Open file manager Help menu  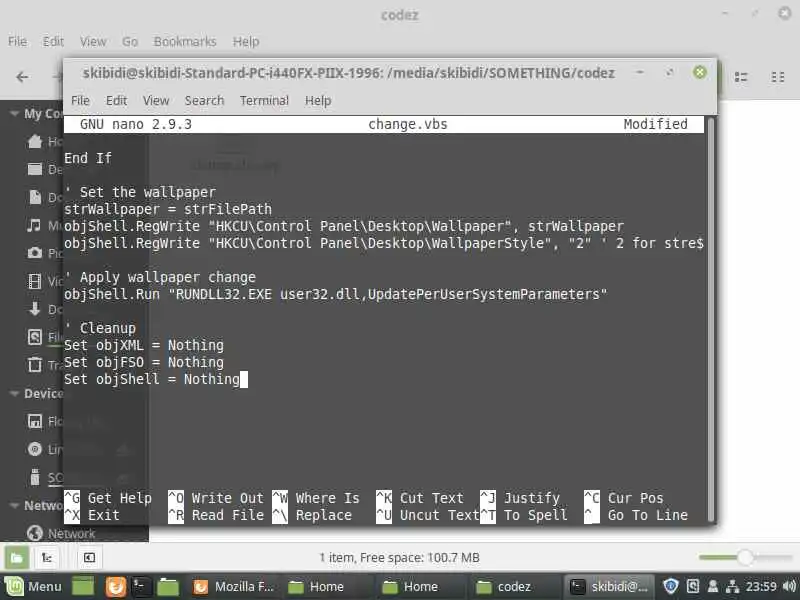246,41
